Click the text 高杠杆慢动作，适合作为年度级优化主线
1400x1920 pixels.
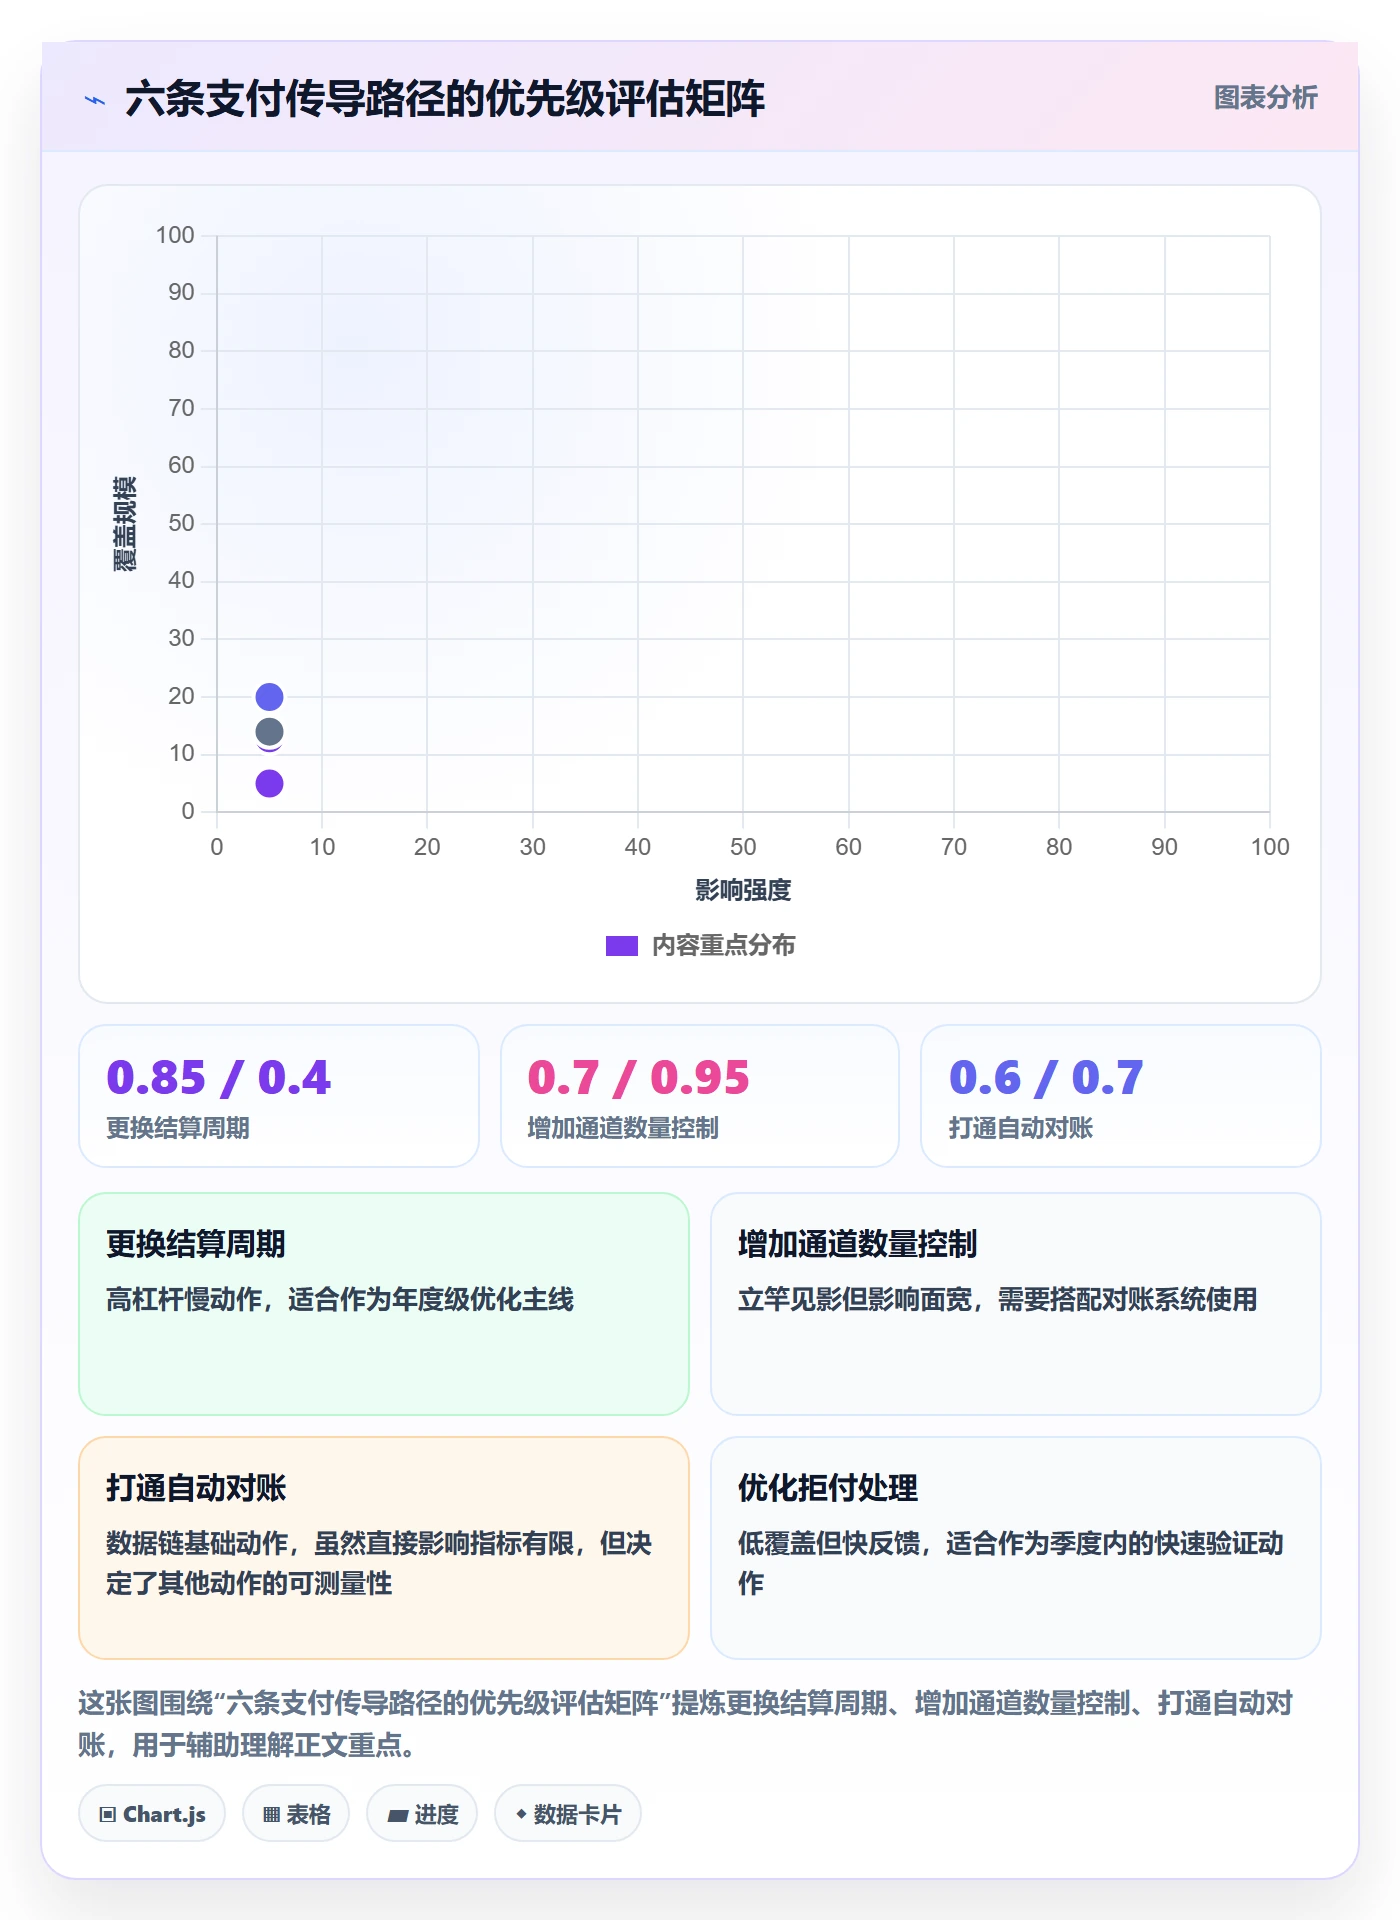click(340, 1299)
